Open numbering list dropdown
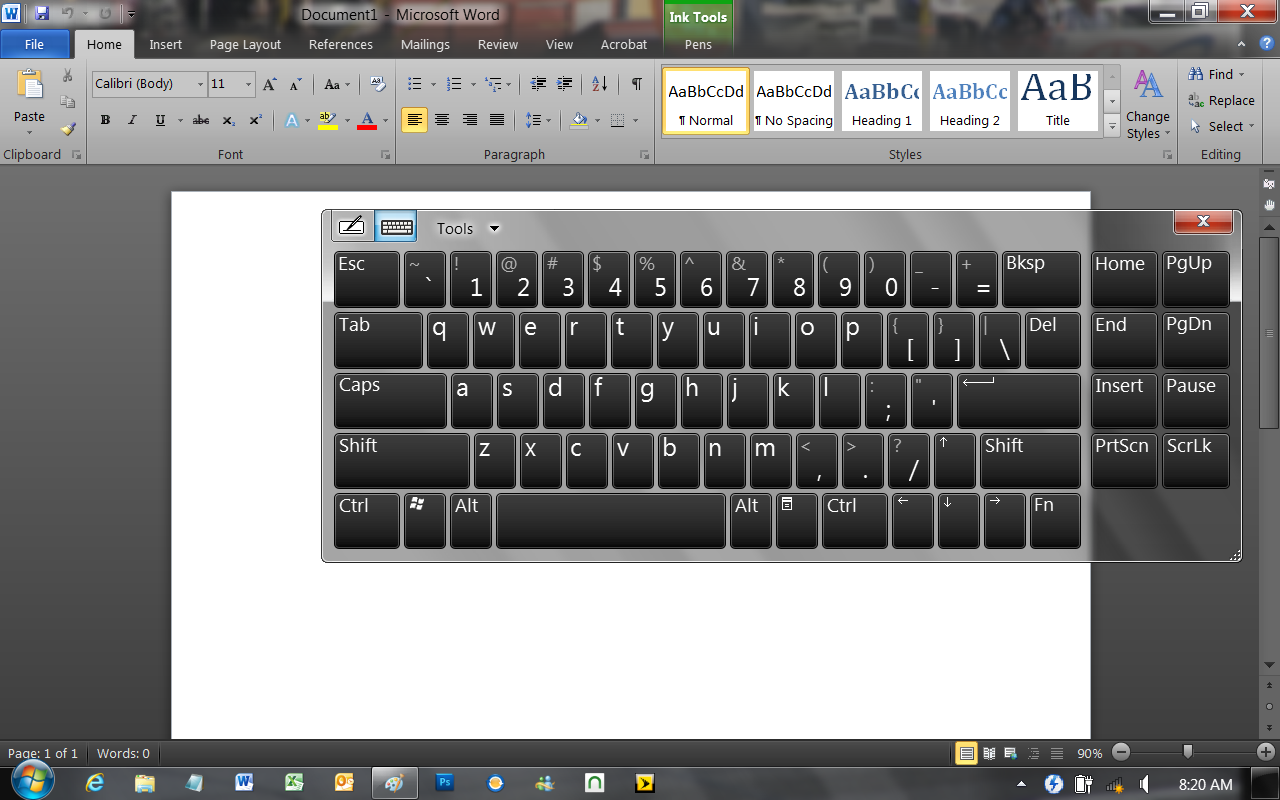This screenshot has width=1280, height=800. pyautogui.click(x=473, y=84)
